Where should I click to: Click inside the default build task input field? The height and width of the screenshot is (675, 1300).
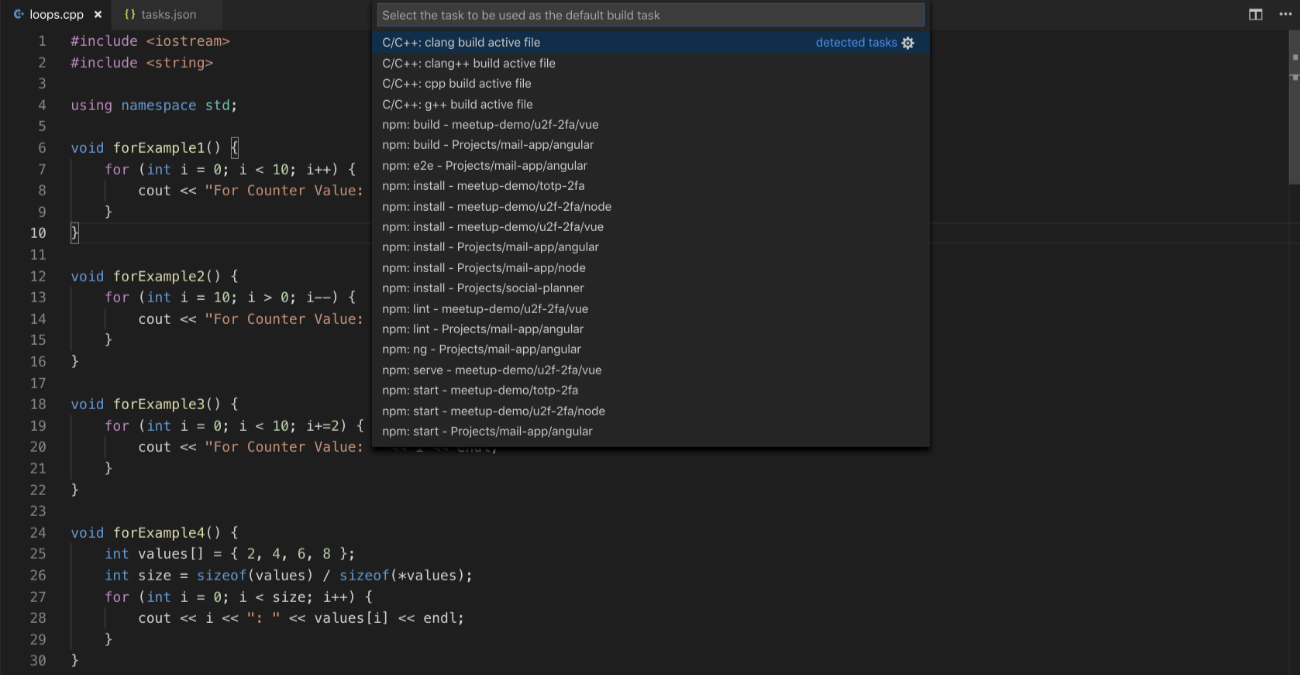[x=650, y=15]
